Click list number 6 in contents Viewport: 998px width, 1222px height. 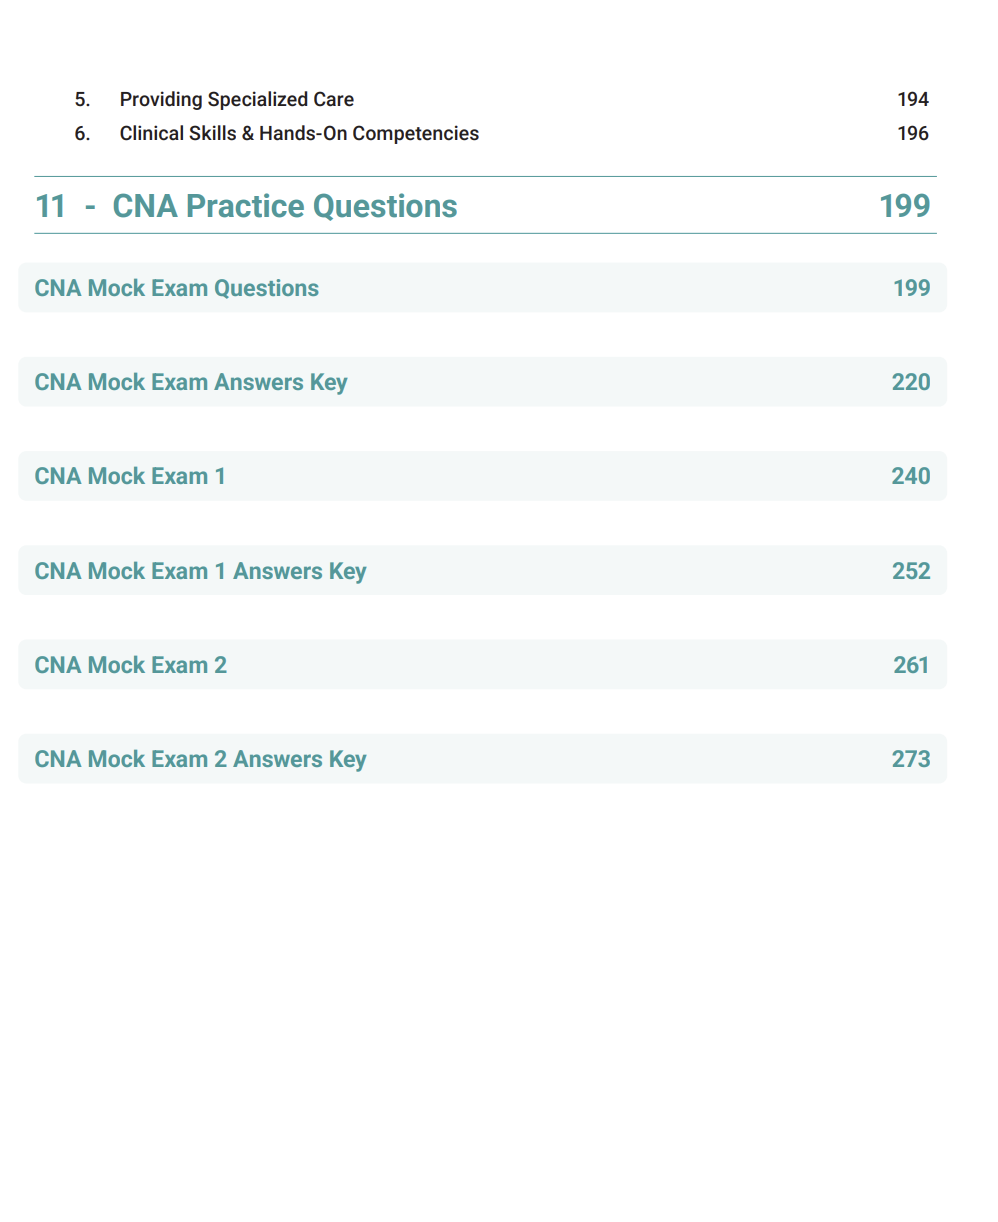tap(82, 133)
